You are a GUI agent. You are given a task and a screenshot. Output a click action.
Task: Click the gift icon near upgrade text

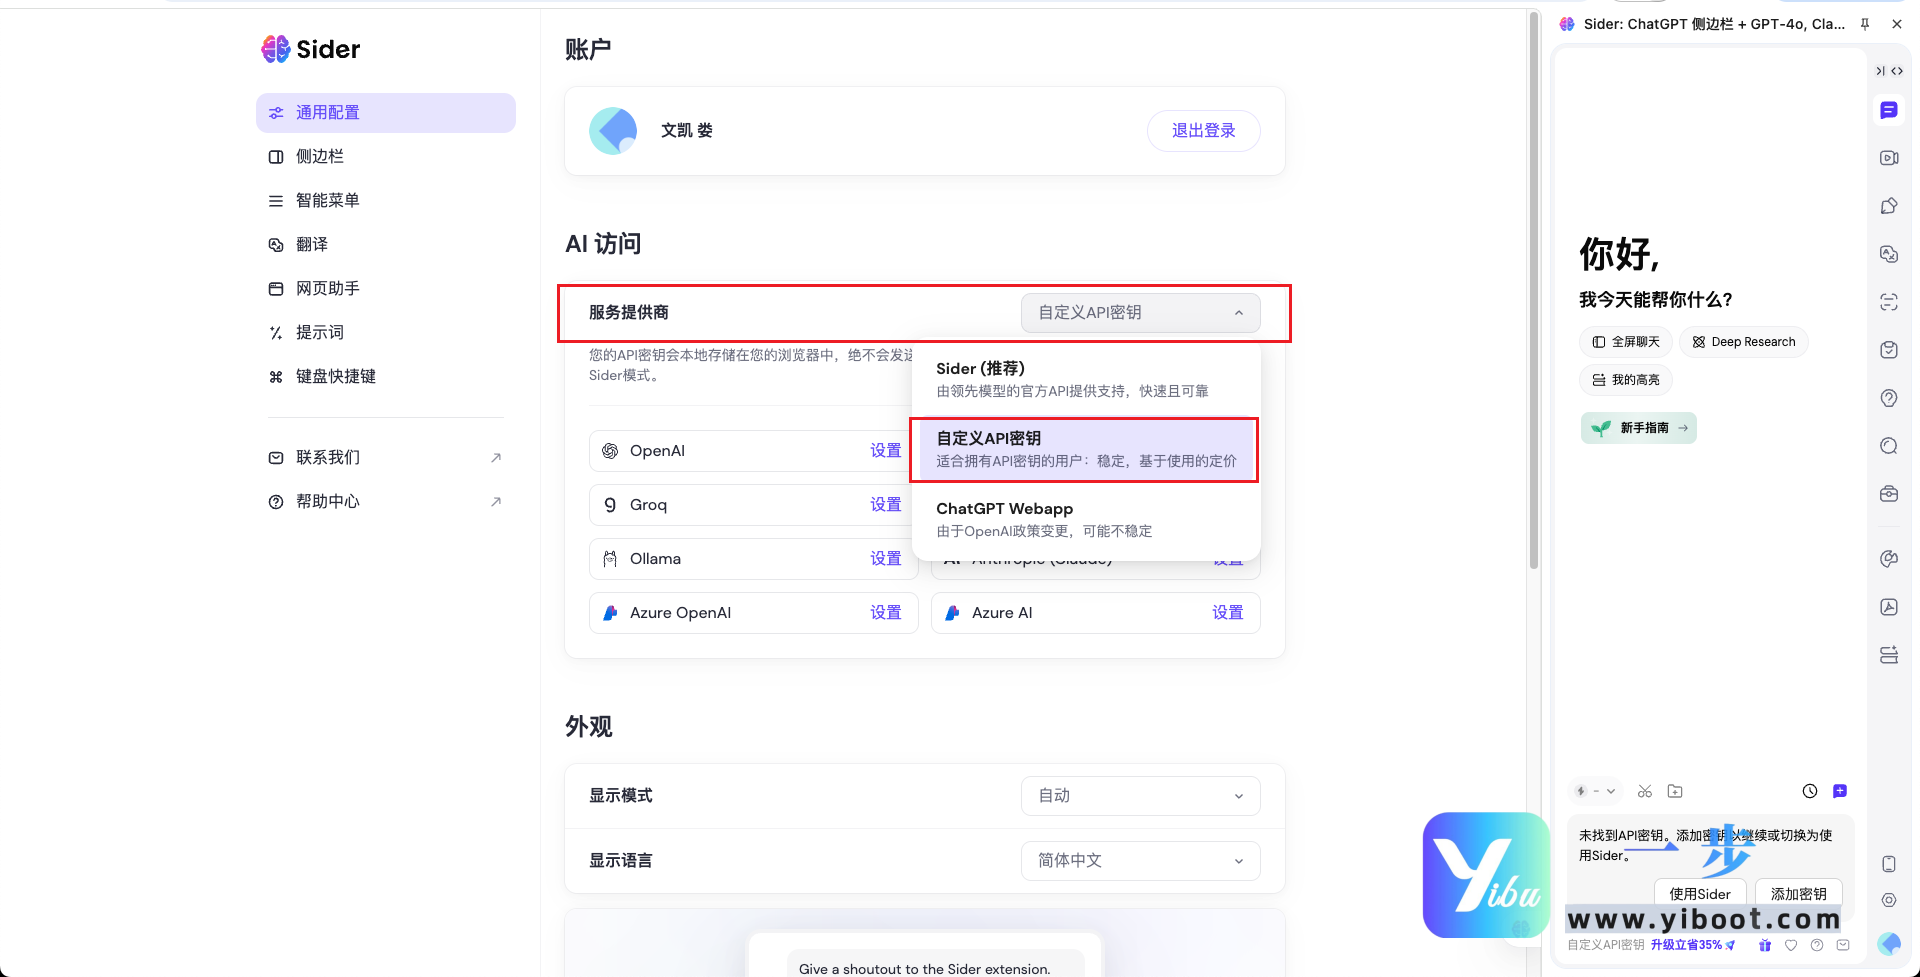point(1764,945)
